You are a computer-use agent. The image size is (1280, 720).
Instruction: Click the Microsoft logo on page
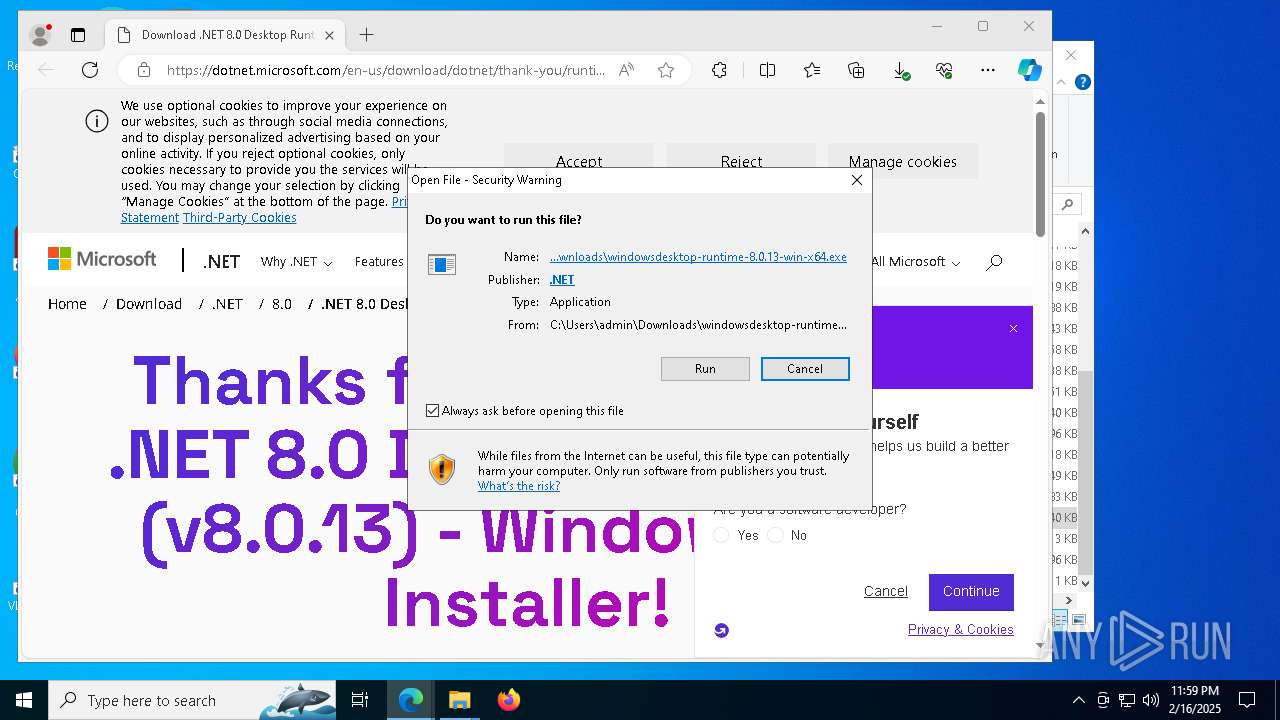click(x=102, y=259)
